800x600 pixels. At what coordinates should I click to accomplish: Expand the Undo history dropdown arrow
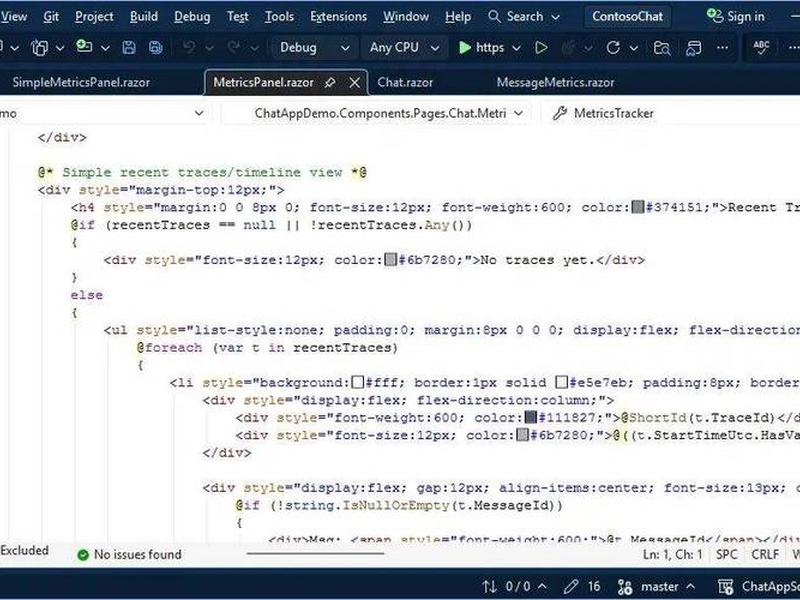209,48
